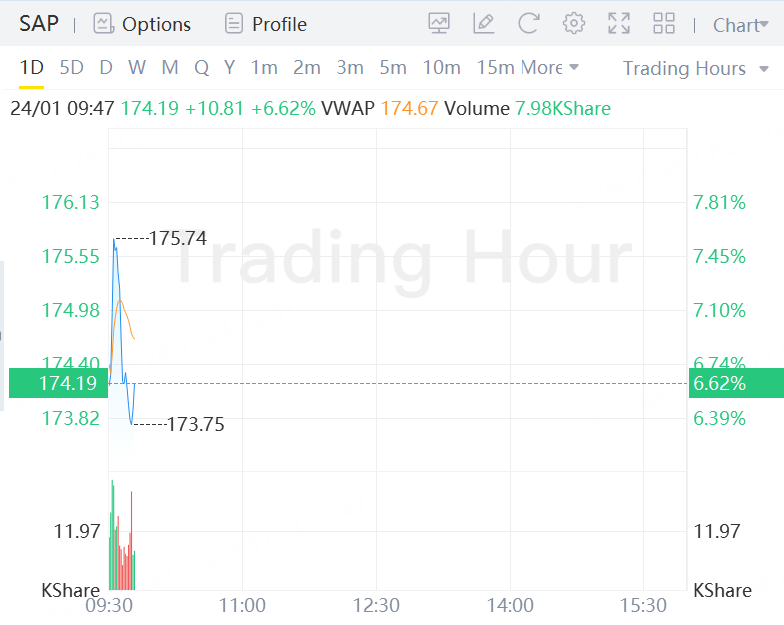Open the Profile page icon
784x625 pixels.
pyautogui.click(x=234, y=24)
